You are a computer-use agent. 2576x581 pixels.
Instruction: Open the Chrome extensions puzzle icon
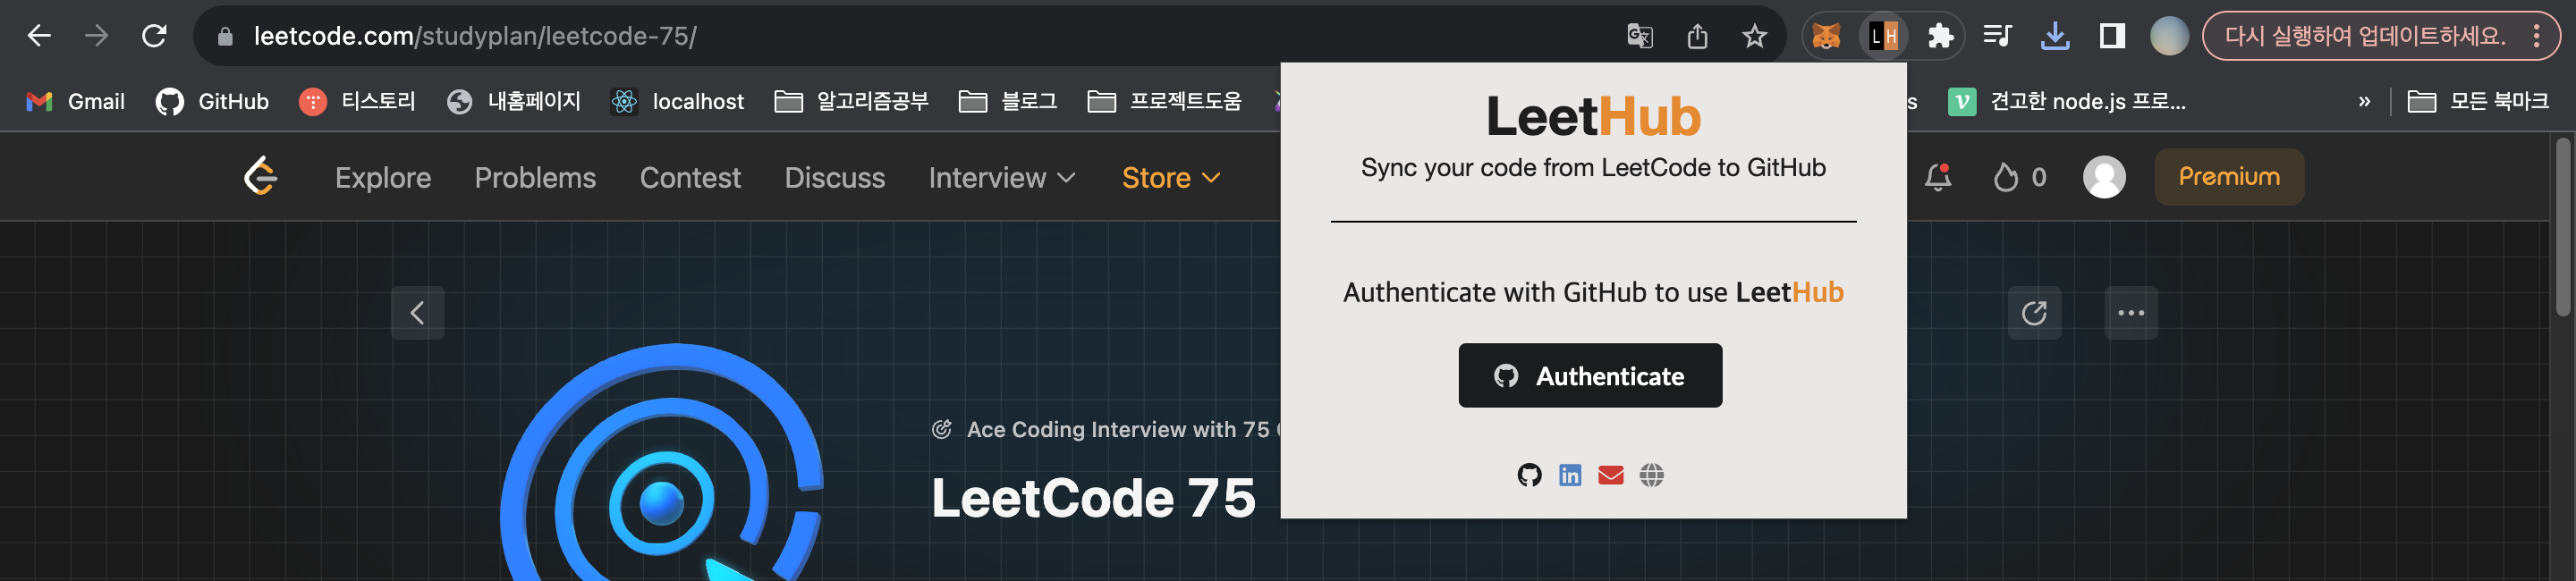coord(1940,37)
